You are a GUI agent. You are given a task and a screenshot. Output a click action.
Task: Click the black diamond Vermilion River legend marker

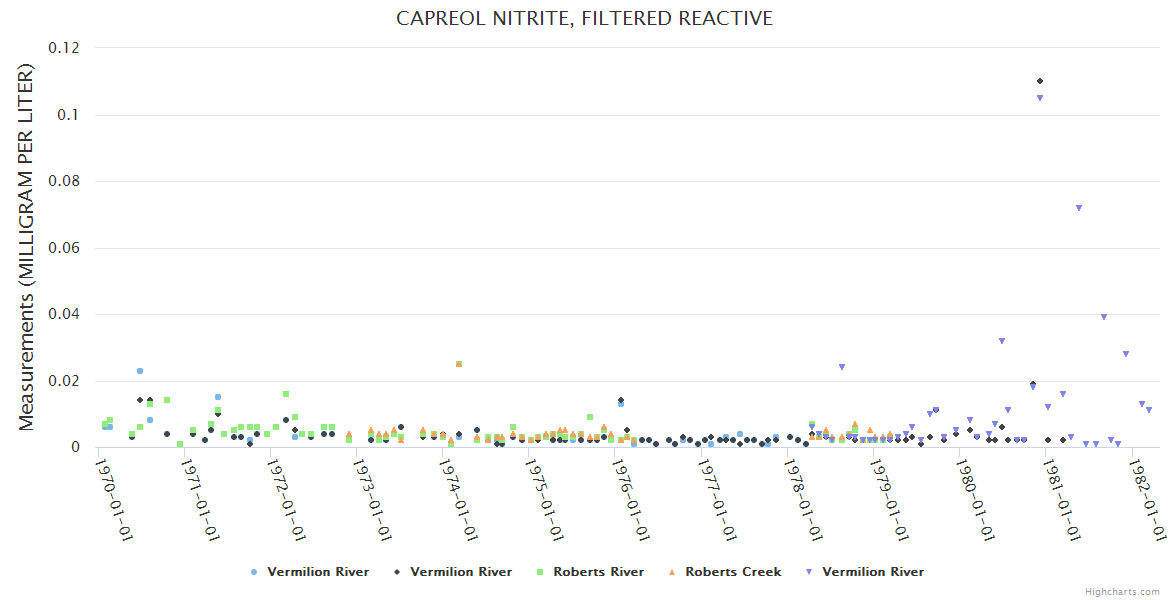coord(397,572)
